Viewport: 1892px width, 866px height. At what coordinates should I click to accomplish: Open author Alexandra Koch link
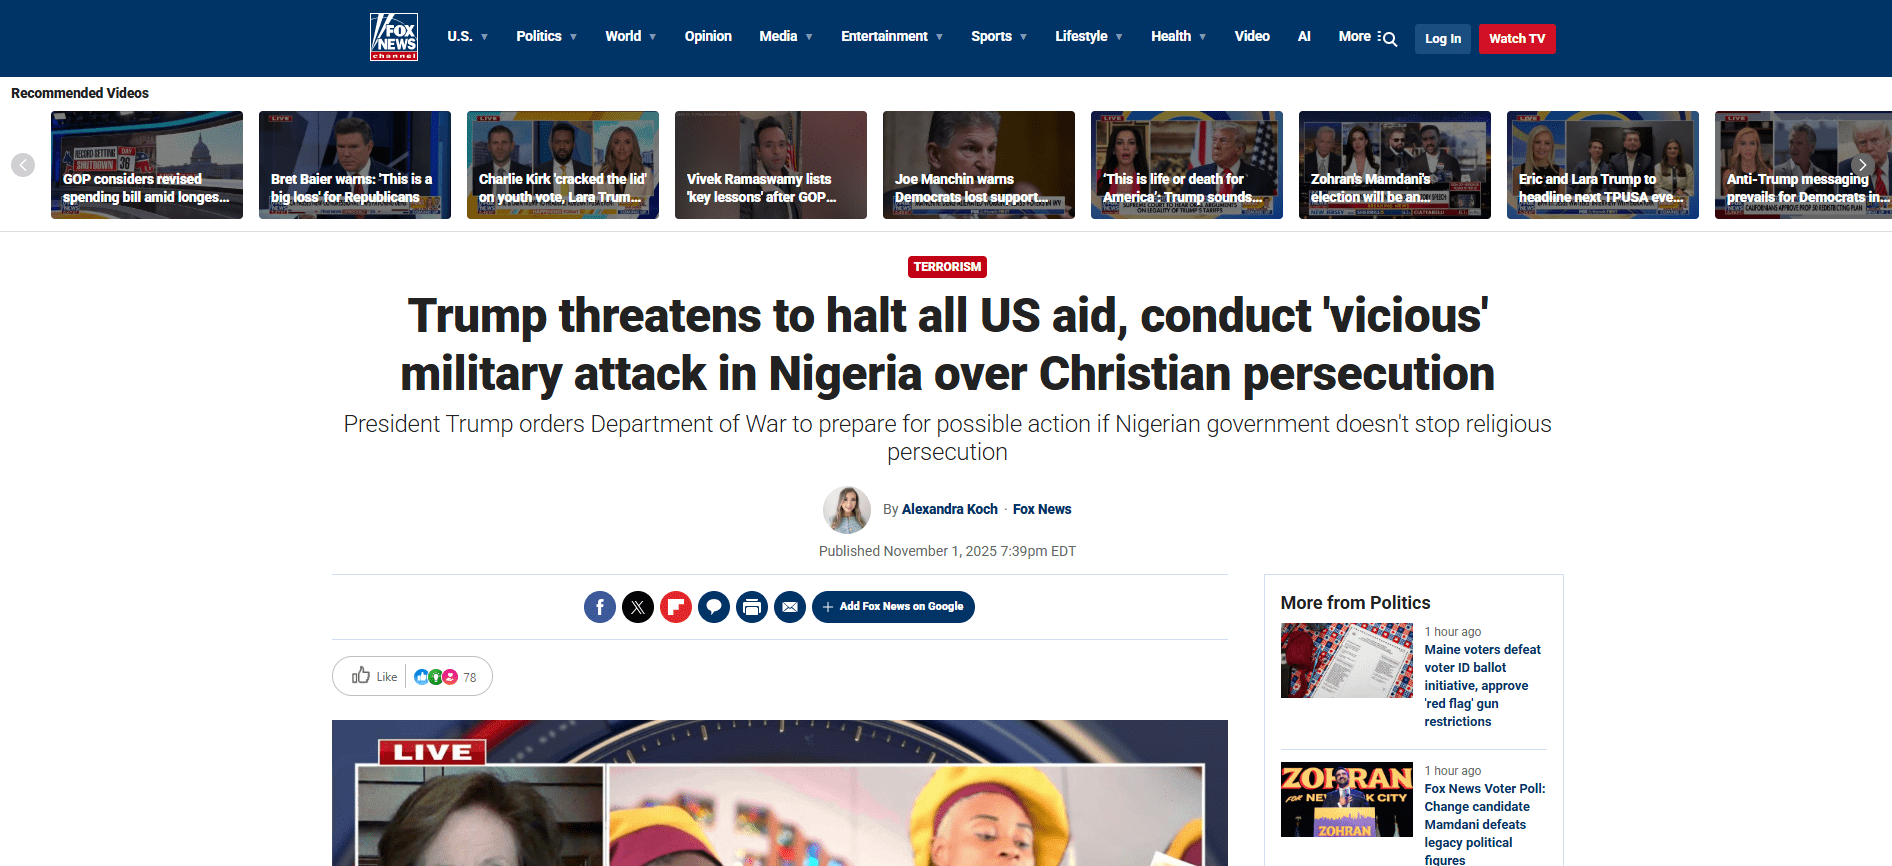point(950,509)
